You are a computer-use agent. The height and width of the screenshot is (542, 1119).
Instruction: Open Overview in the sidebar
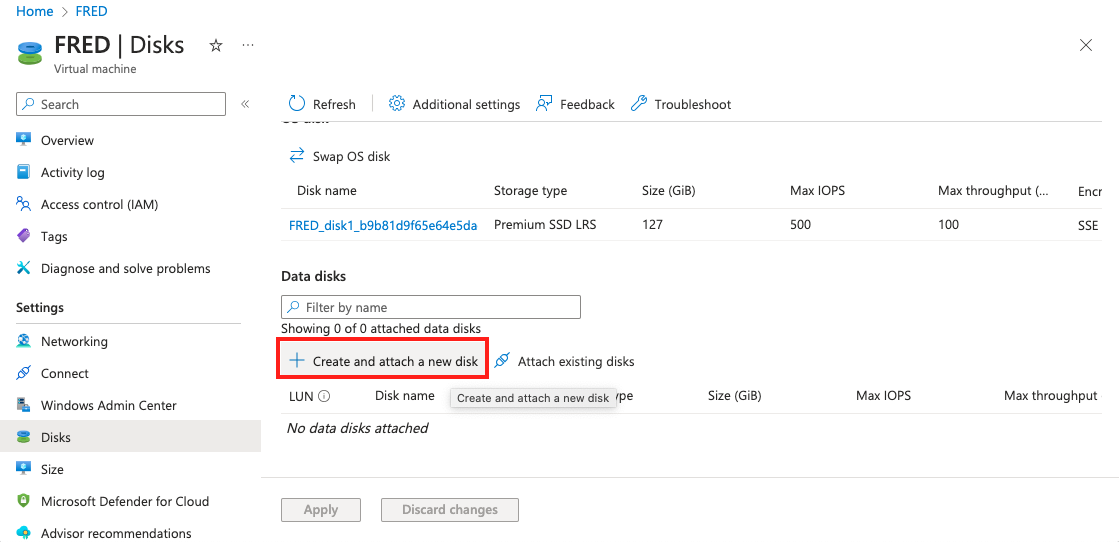67,140
